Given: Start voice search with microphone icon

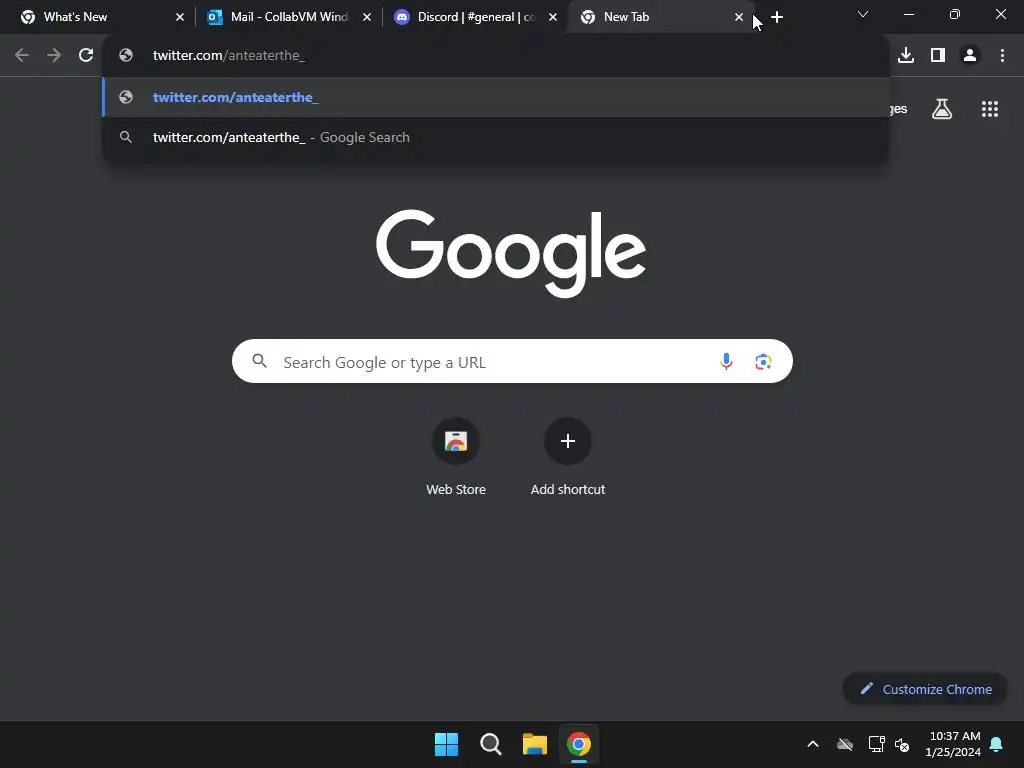Looking at the screenshot, I should [726, 361].
